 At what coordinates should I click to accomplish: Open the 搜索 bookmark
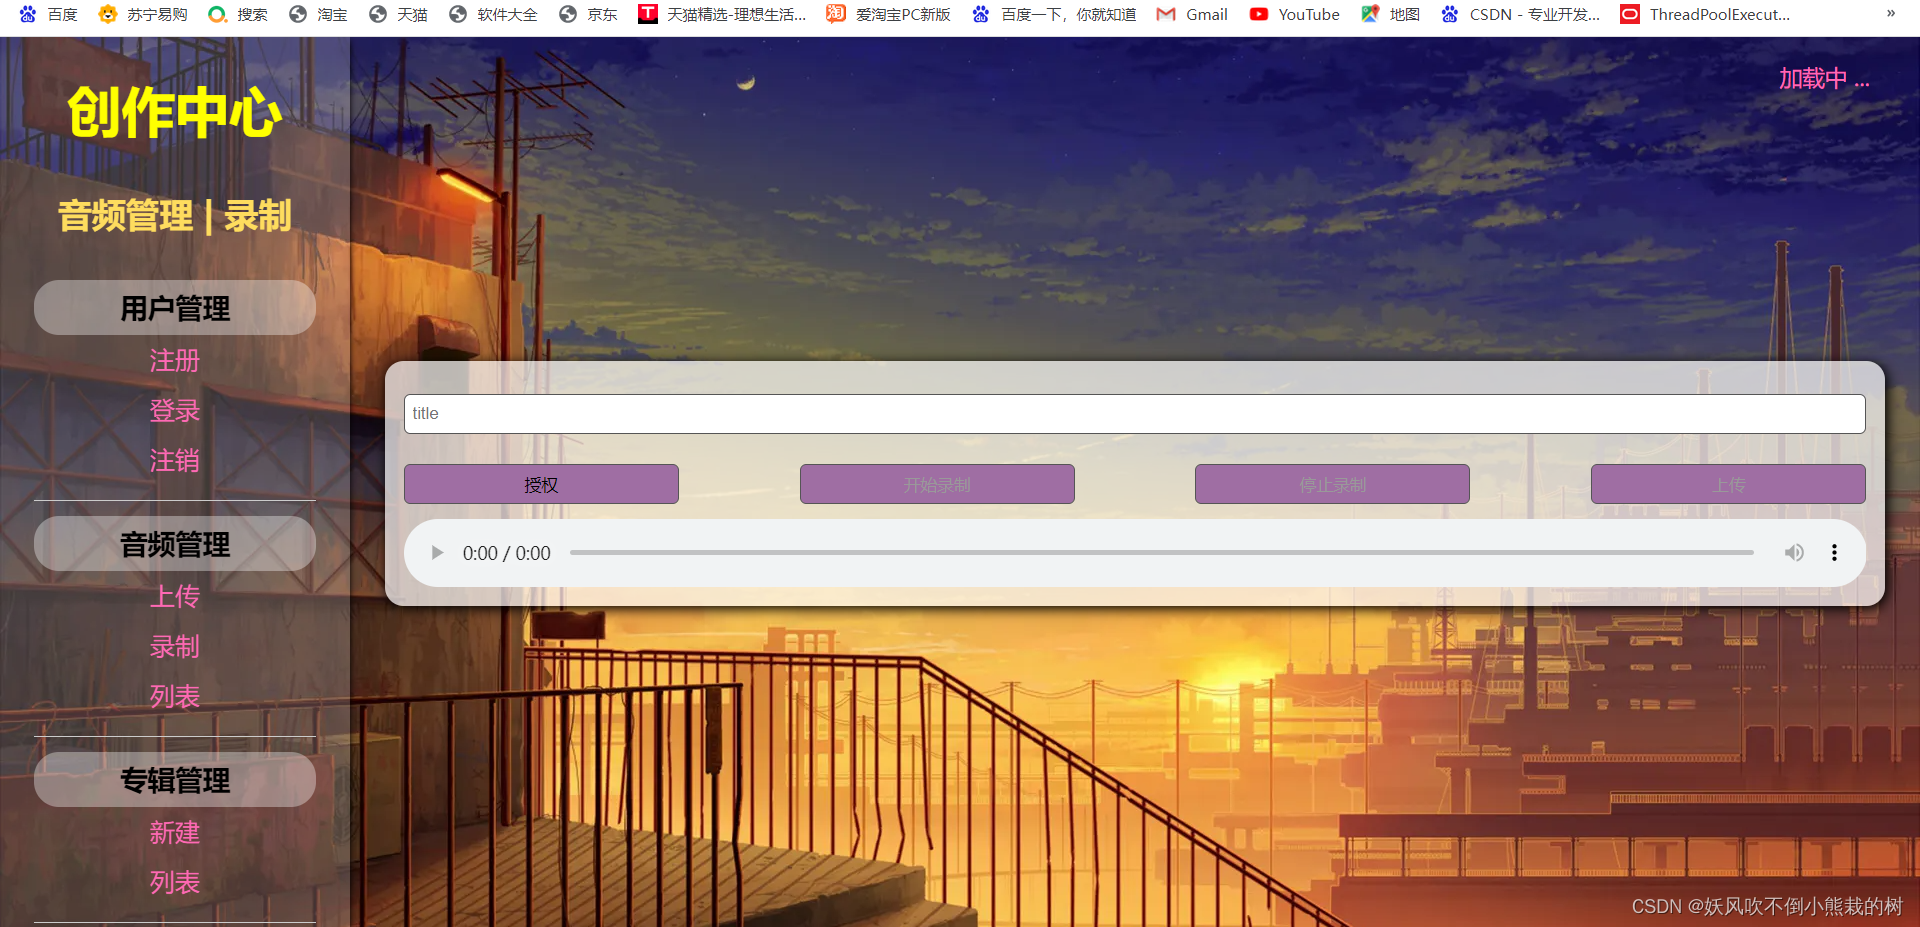[x=238, y=14]
